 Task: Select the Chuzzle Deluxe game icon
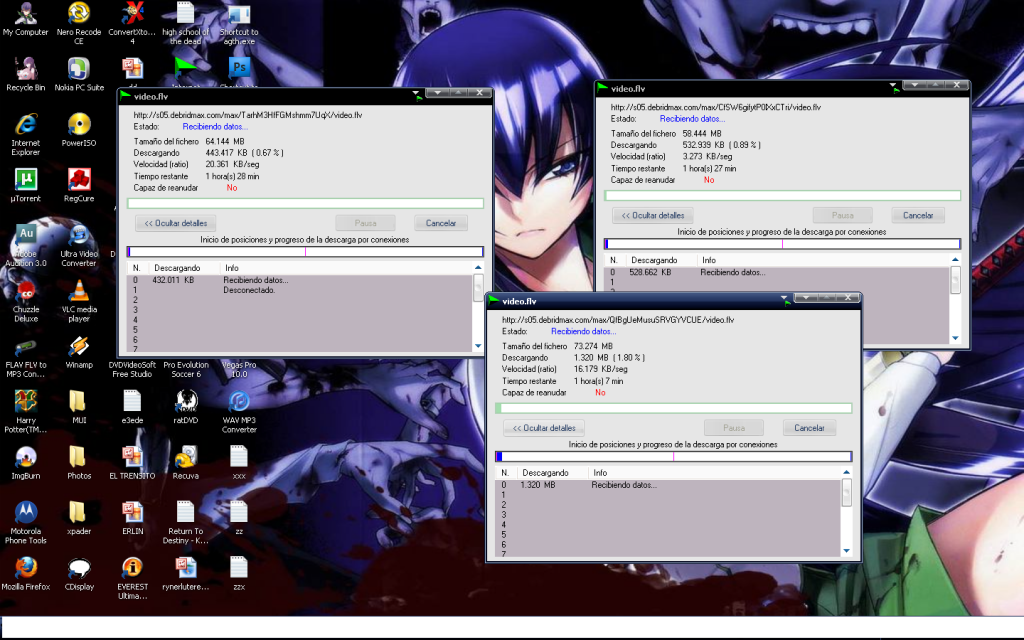(x=25, y=300)
